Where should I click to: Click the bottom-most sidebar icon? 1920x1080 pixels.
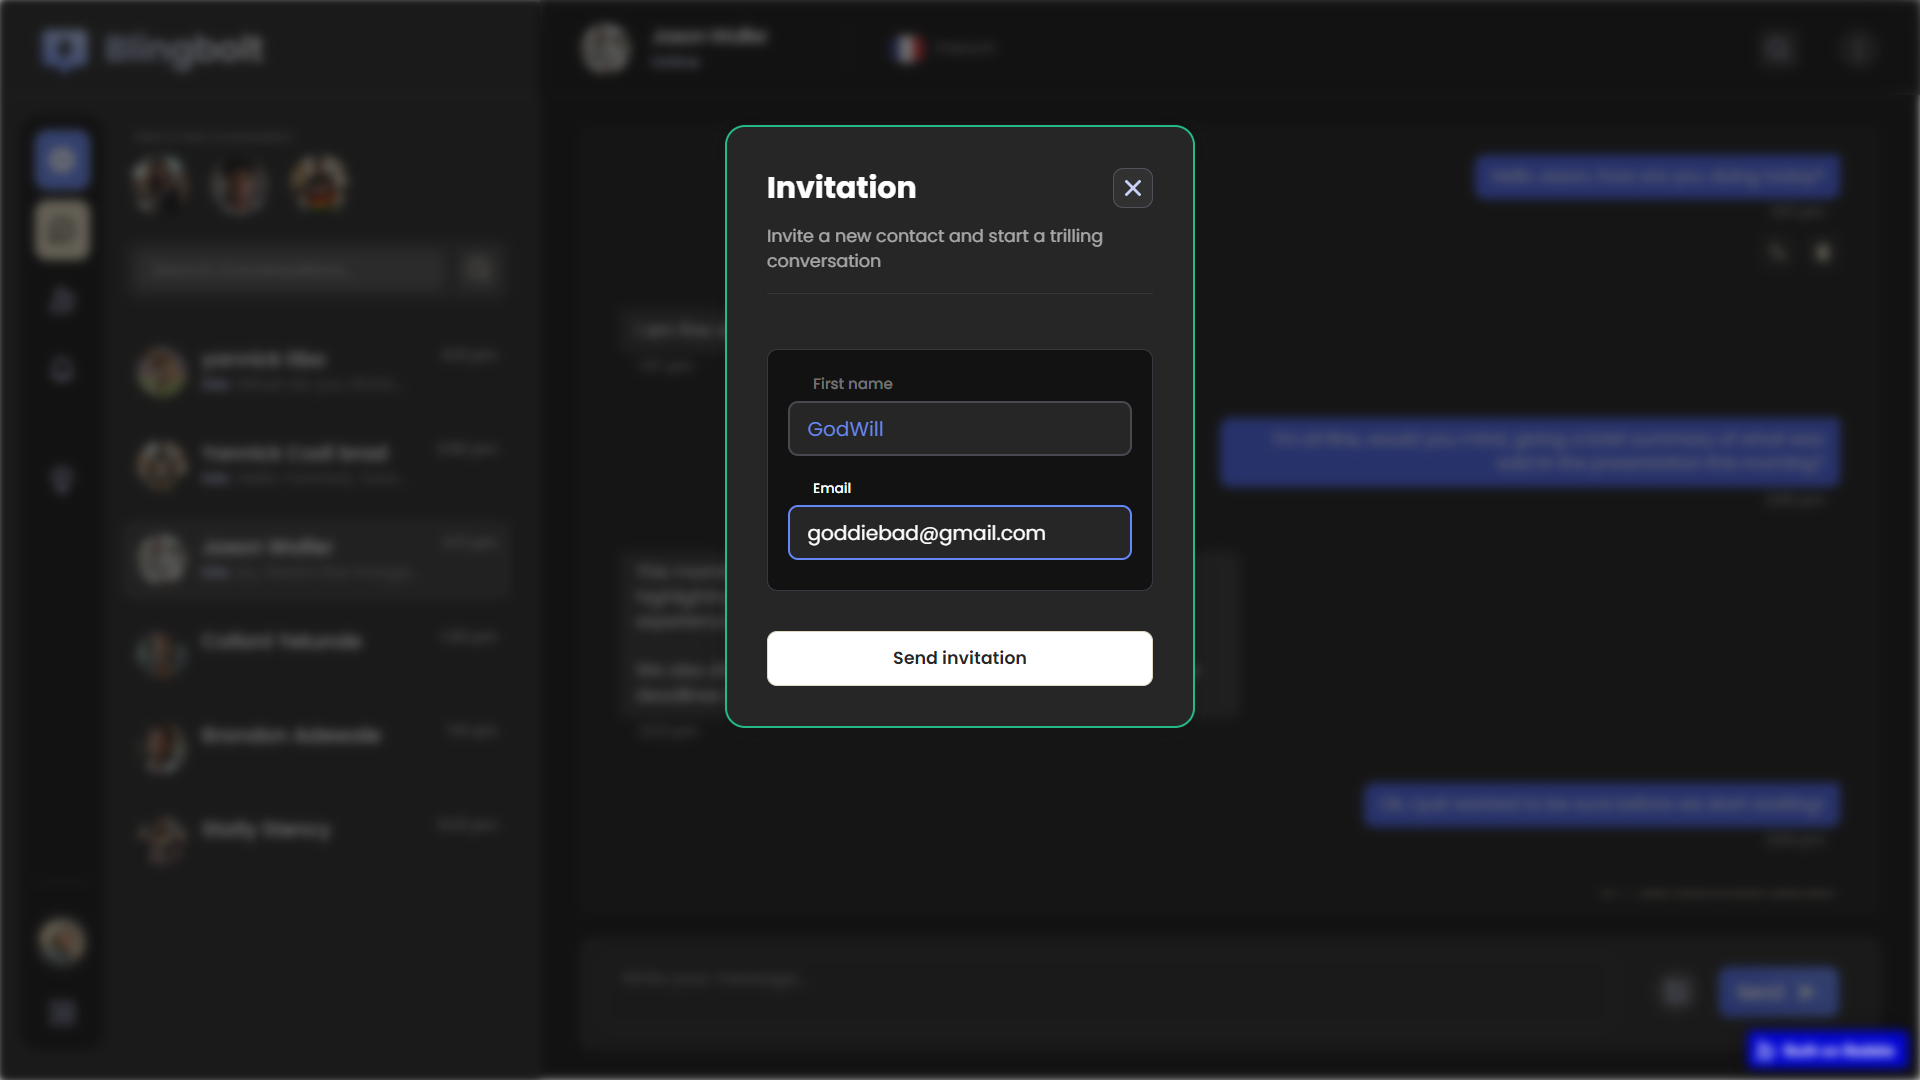[62, 1012]
